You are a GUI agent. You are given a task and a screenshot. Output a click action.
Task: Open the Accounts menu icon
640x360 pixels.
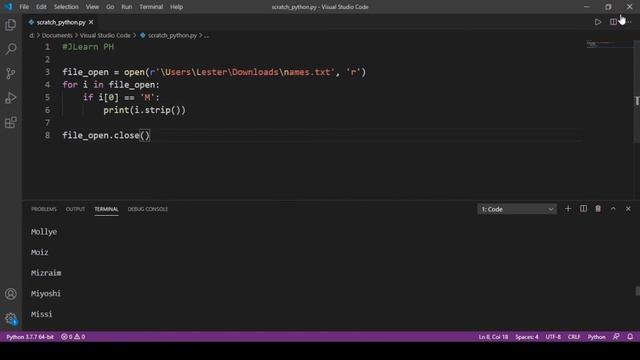coord(11,294)
